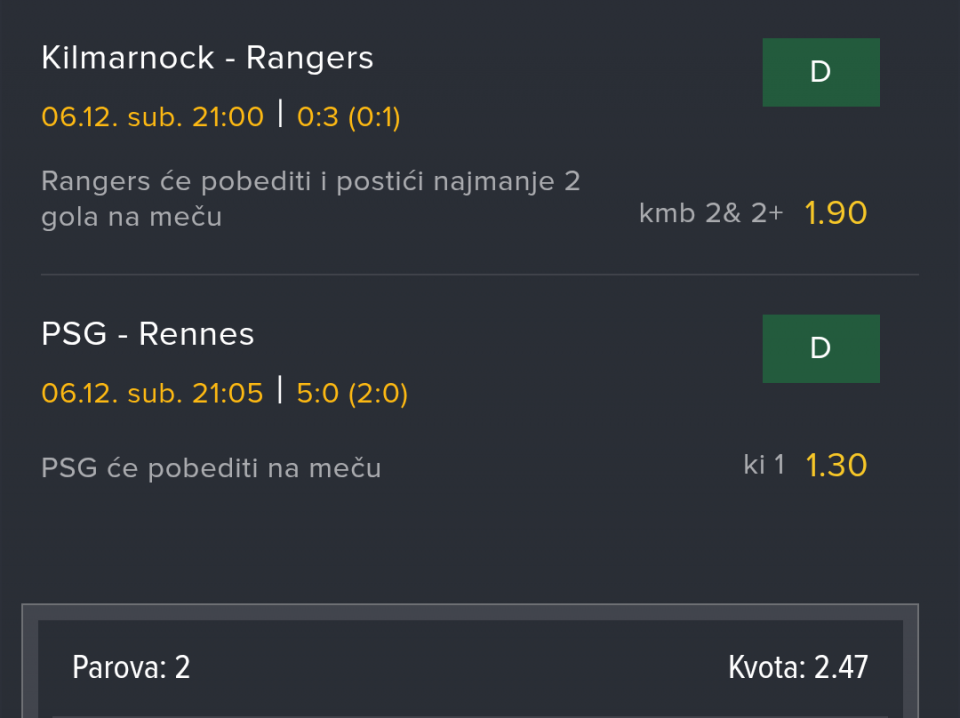Click the divider line between the two matches

(x=480, y=274)
